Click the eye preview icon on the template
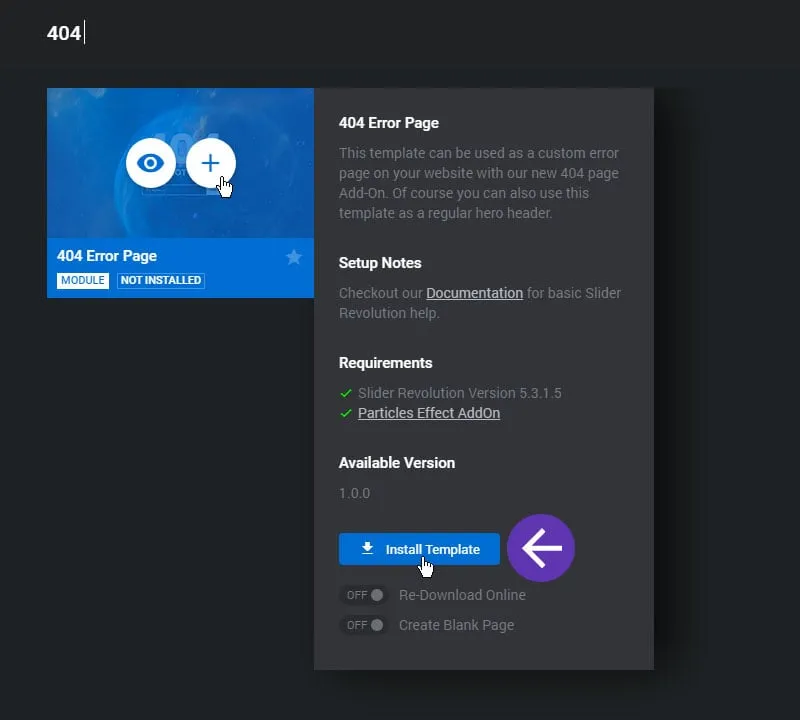The height and width of the screenshot is (720, 800). point(151,163)
